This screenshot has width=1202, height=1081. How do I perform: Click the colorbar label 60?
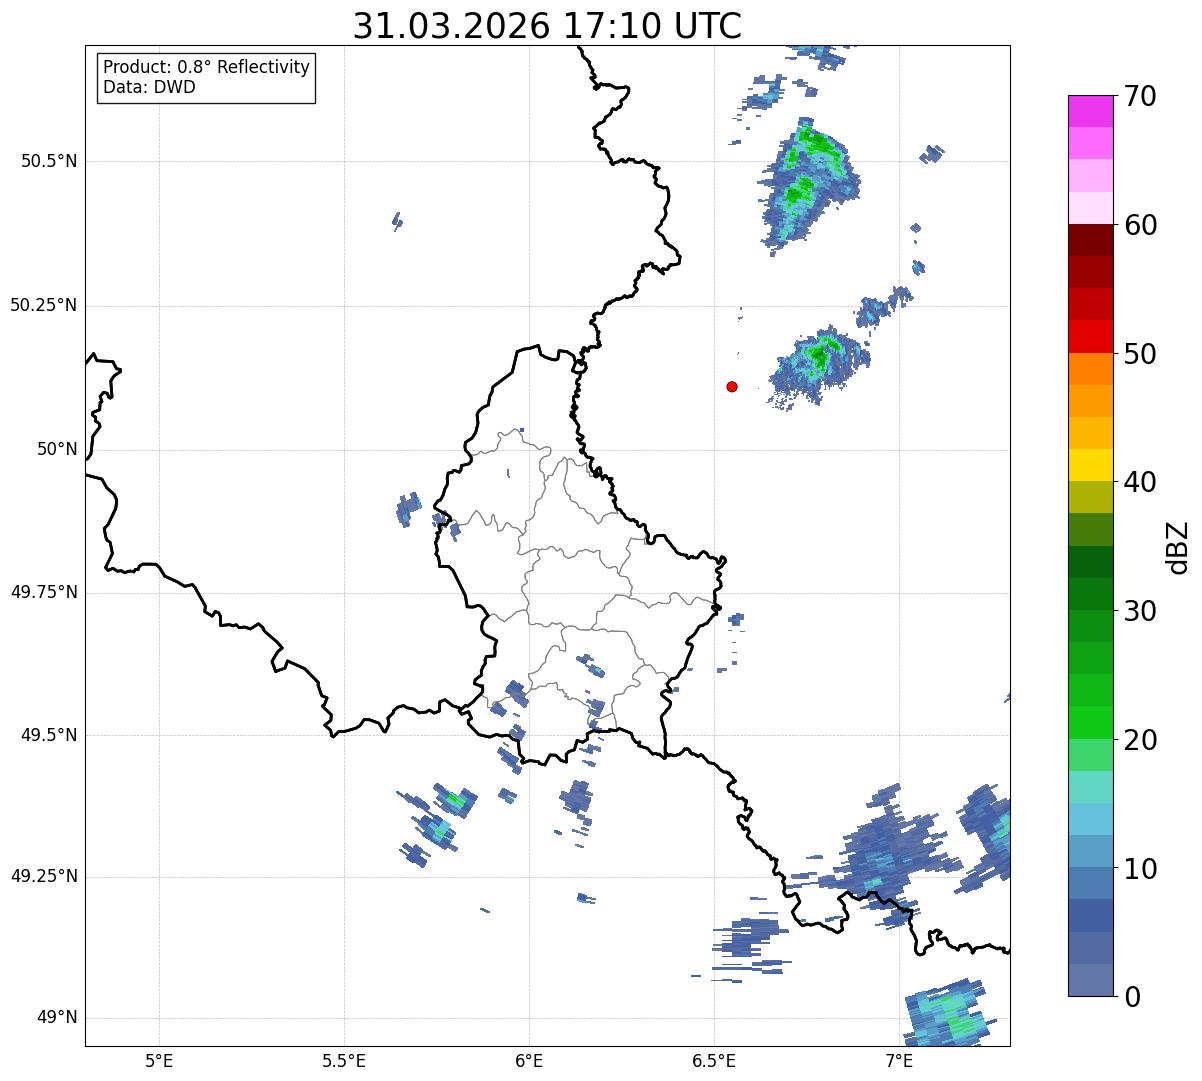pos(1140,225)
